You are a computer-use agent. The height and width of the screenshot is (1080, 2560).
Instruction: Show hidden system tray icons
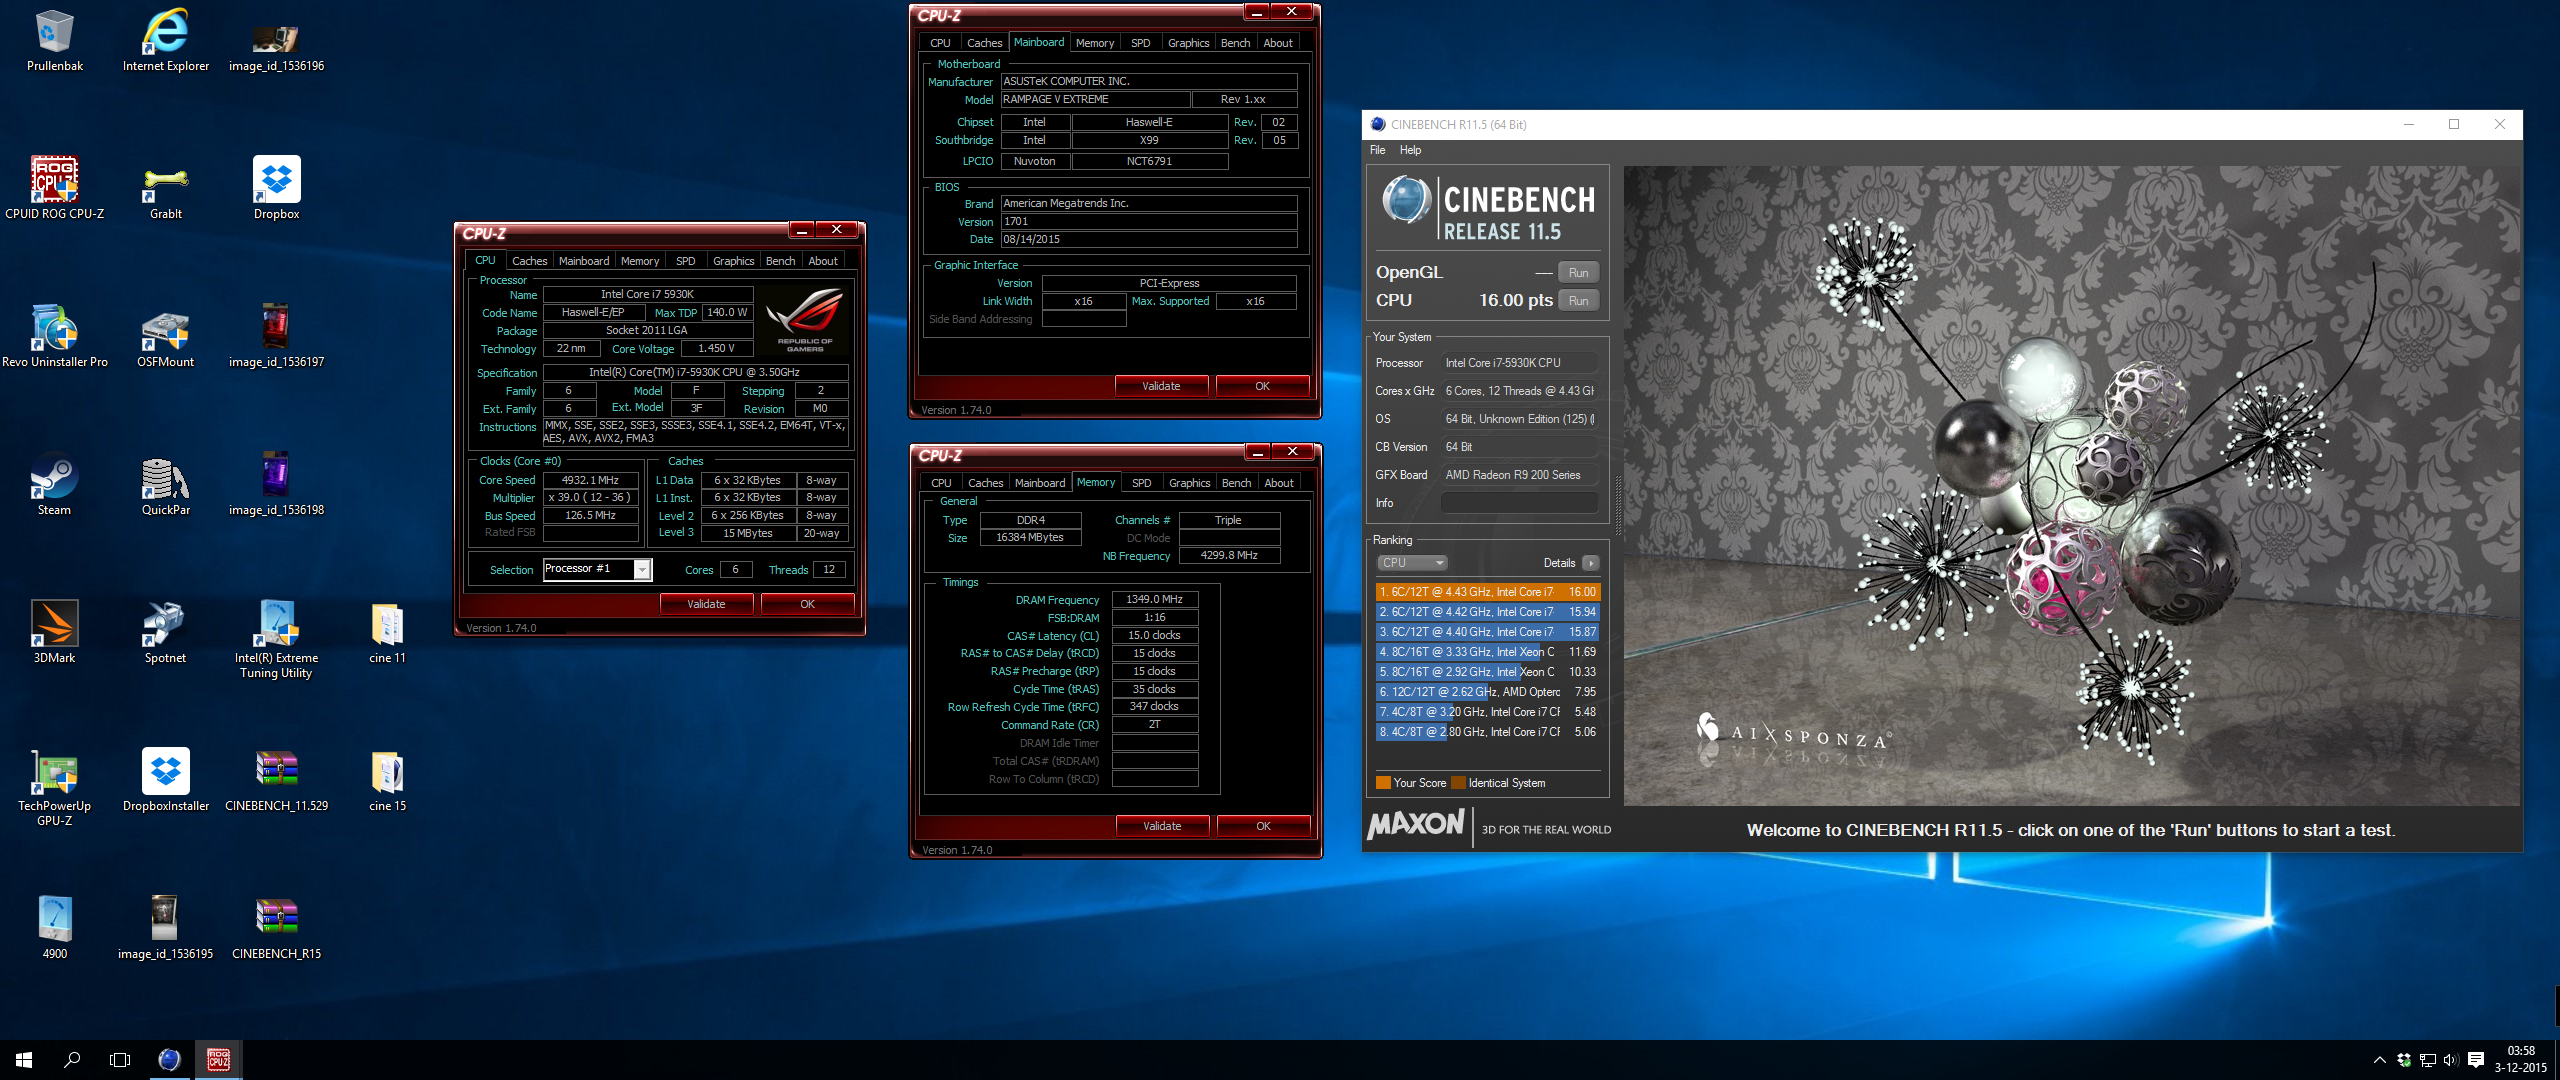pyautogui.click(x=2379, y=1060)
